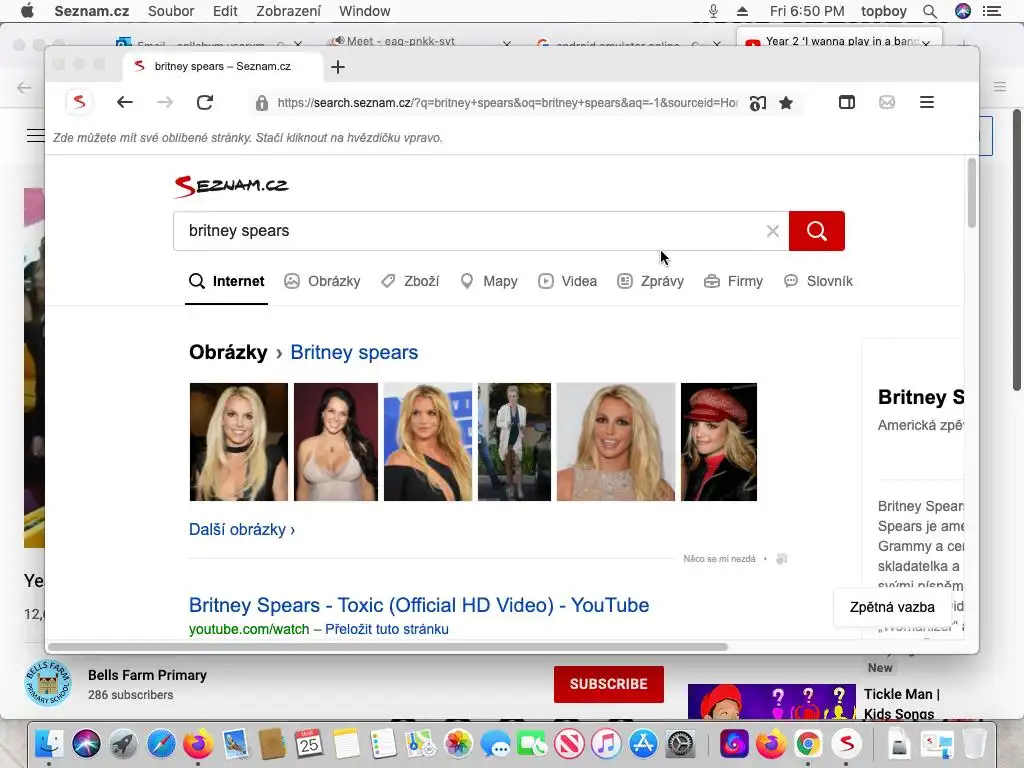
Task: Click the Seznam.cz logo
Action: (231, 186)
